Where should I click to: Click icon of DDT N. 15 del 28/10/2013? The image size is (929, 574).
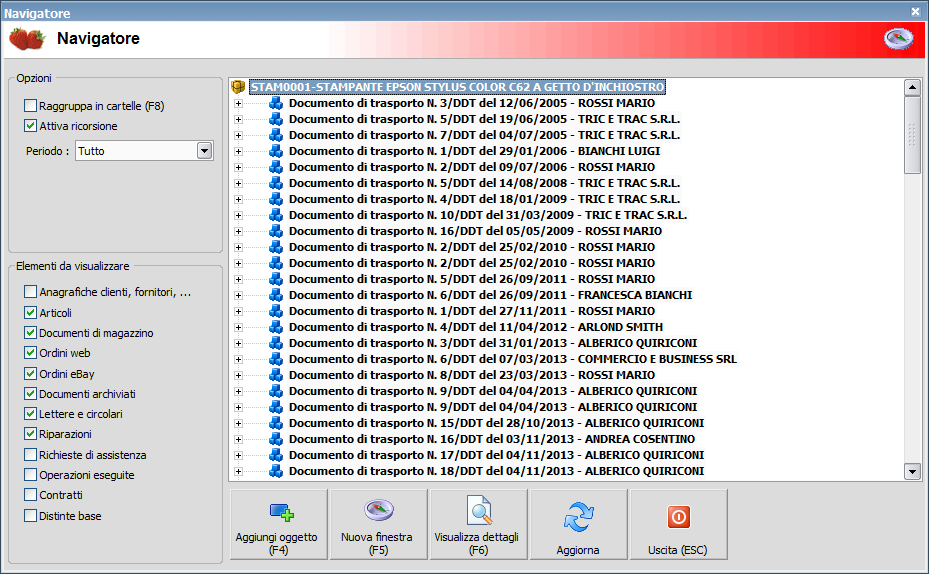[x=276, y=423]
